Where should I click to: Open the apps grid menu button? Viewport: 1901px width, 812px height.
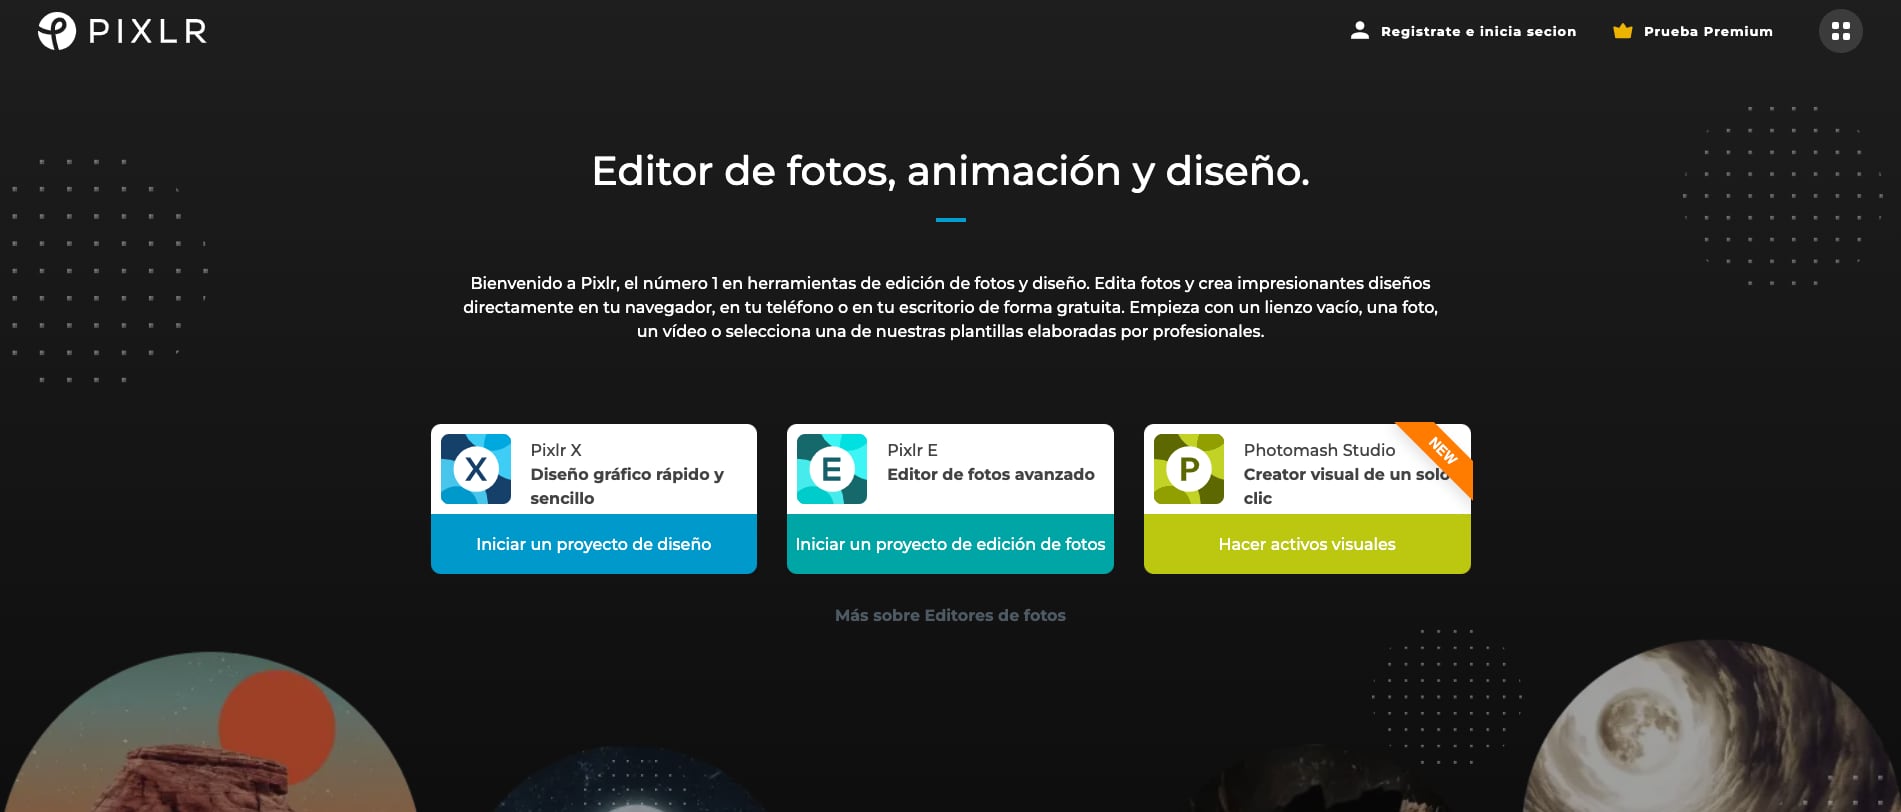coord(1840,32)
